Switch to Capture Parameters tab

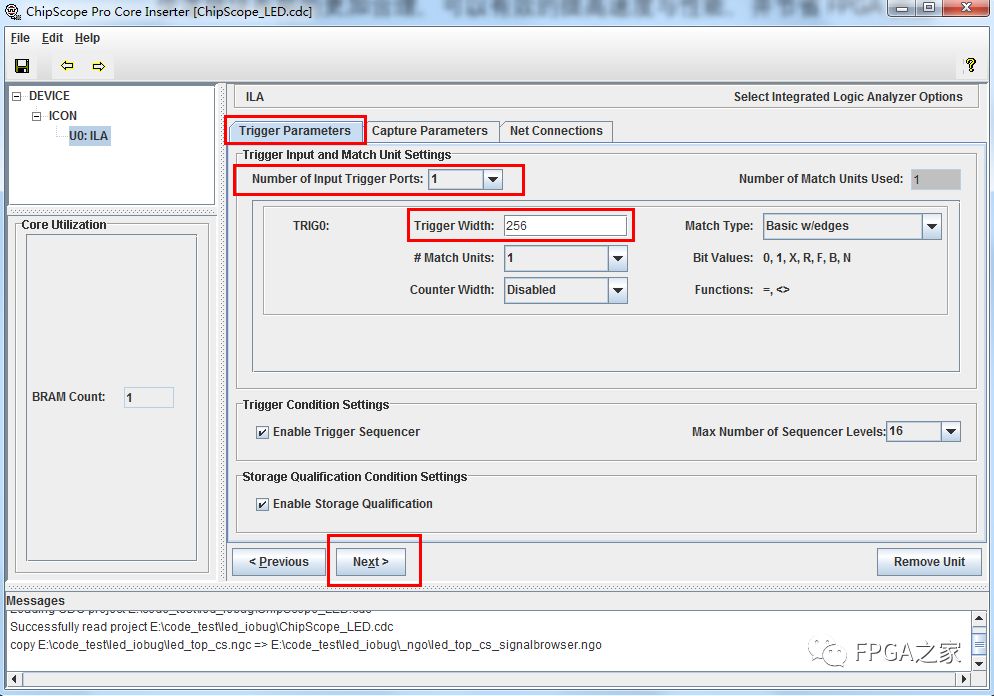[x=430, y=131]
